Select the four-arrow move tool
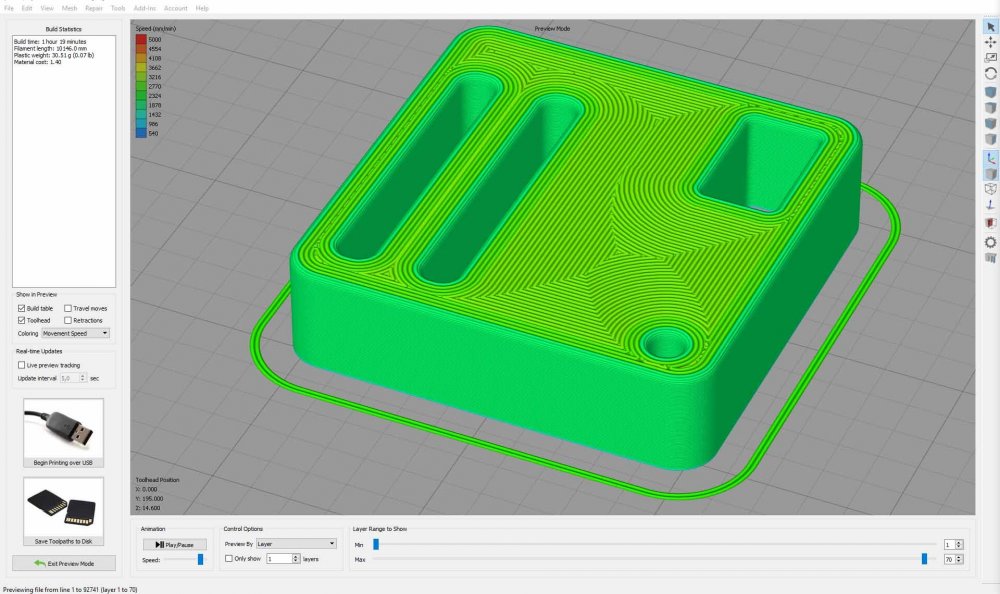The image size is (1000, 594). 990,42
